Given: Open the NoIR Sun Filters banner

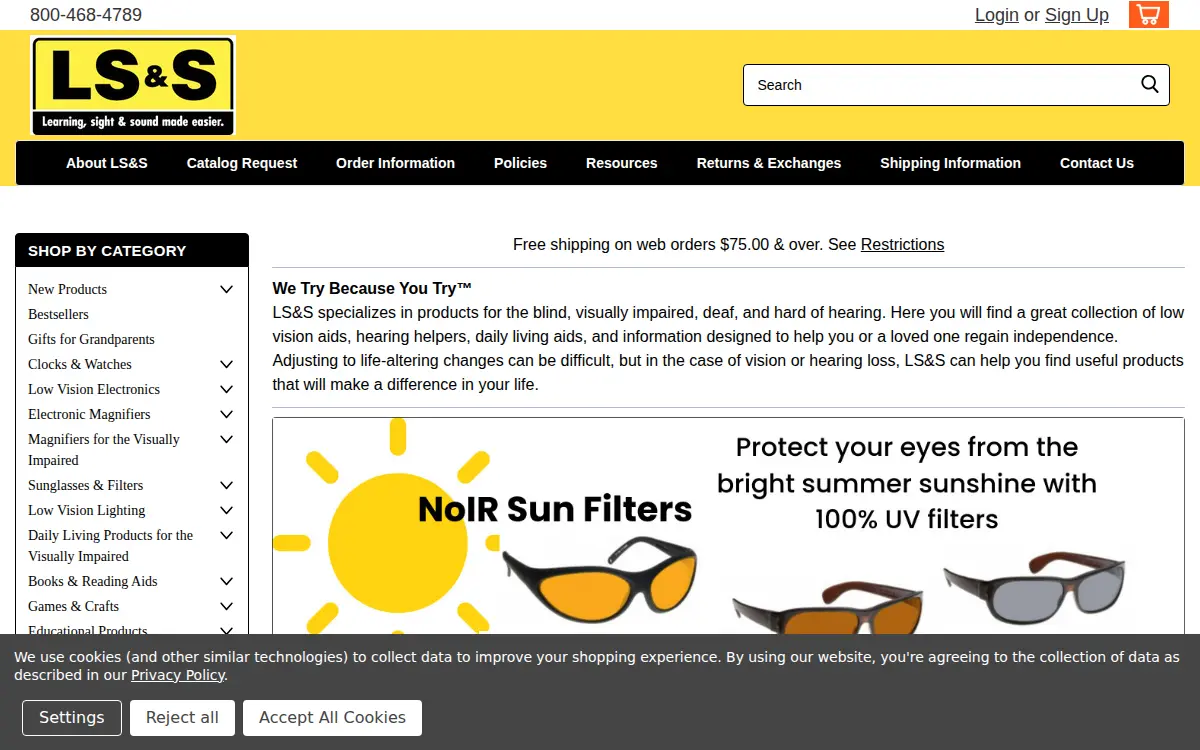Looking at the screenshot, I should click(x=728, y=526).
